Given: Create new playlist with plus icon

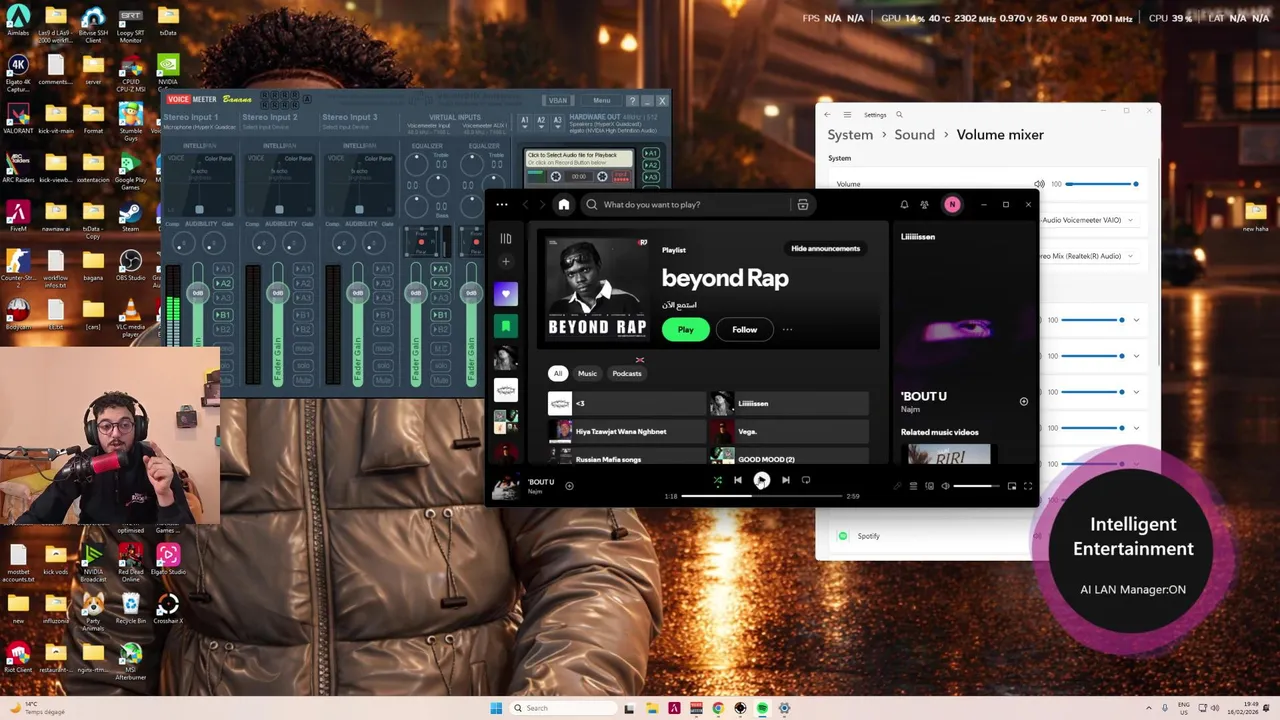Looking at the screenshot, I should click(x=506, y=262).
